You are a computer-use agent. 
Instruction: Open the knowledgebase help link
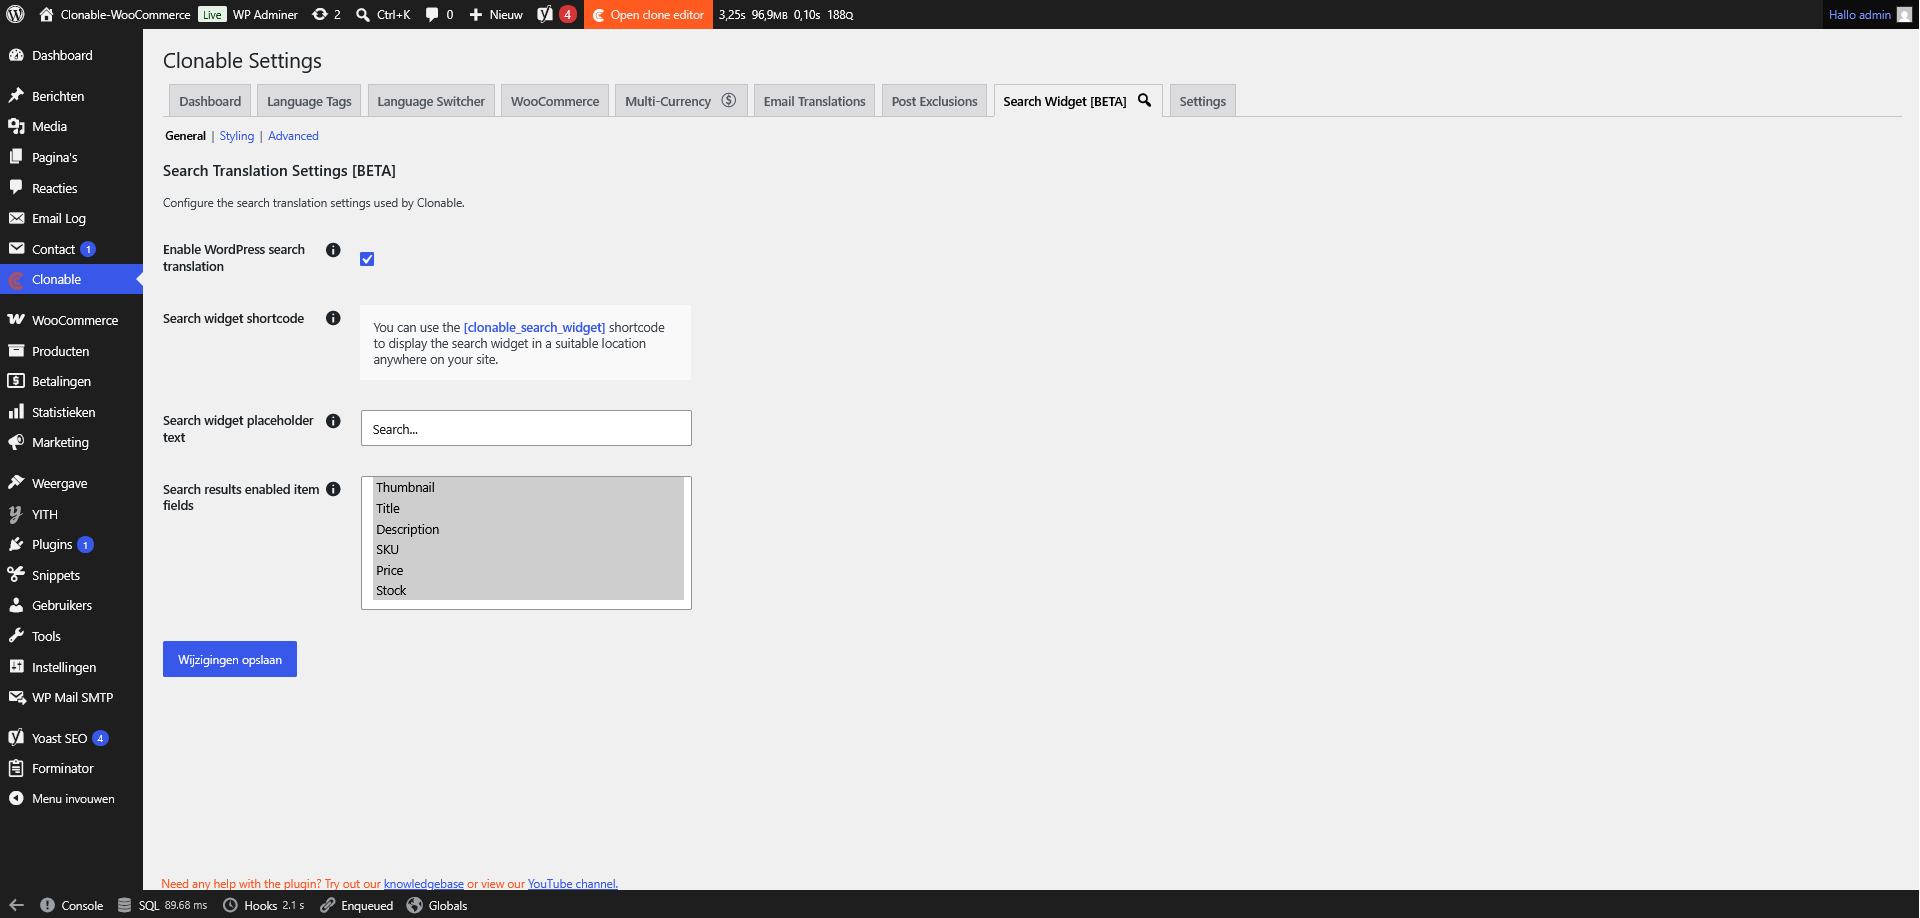point(424,884)
